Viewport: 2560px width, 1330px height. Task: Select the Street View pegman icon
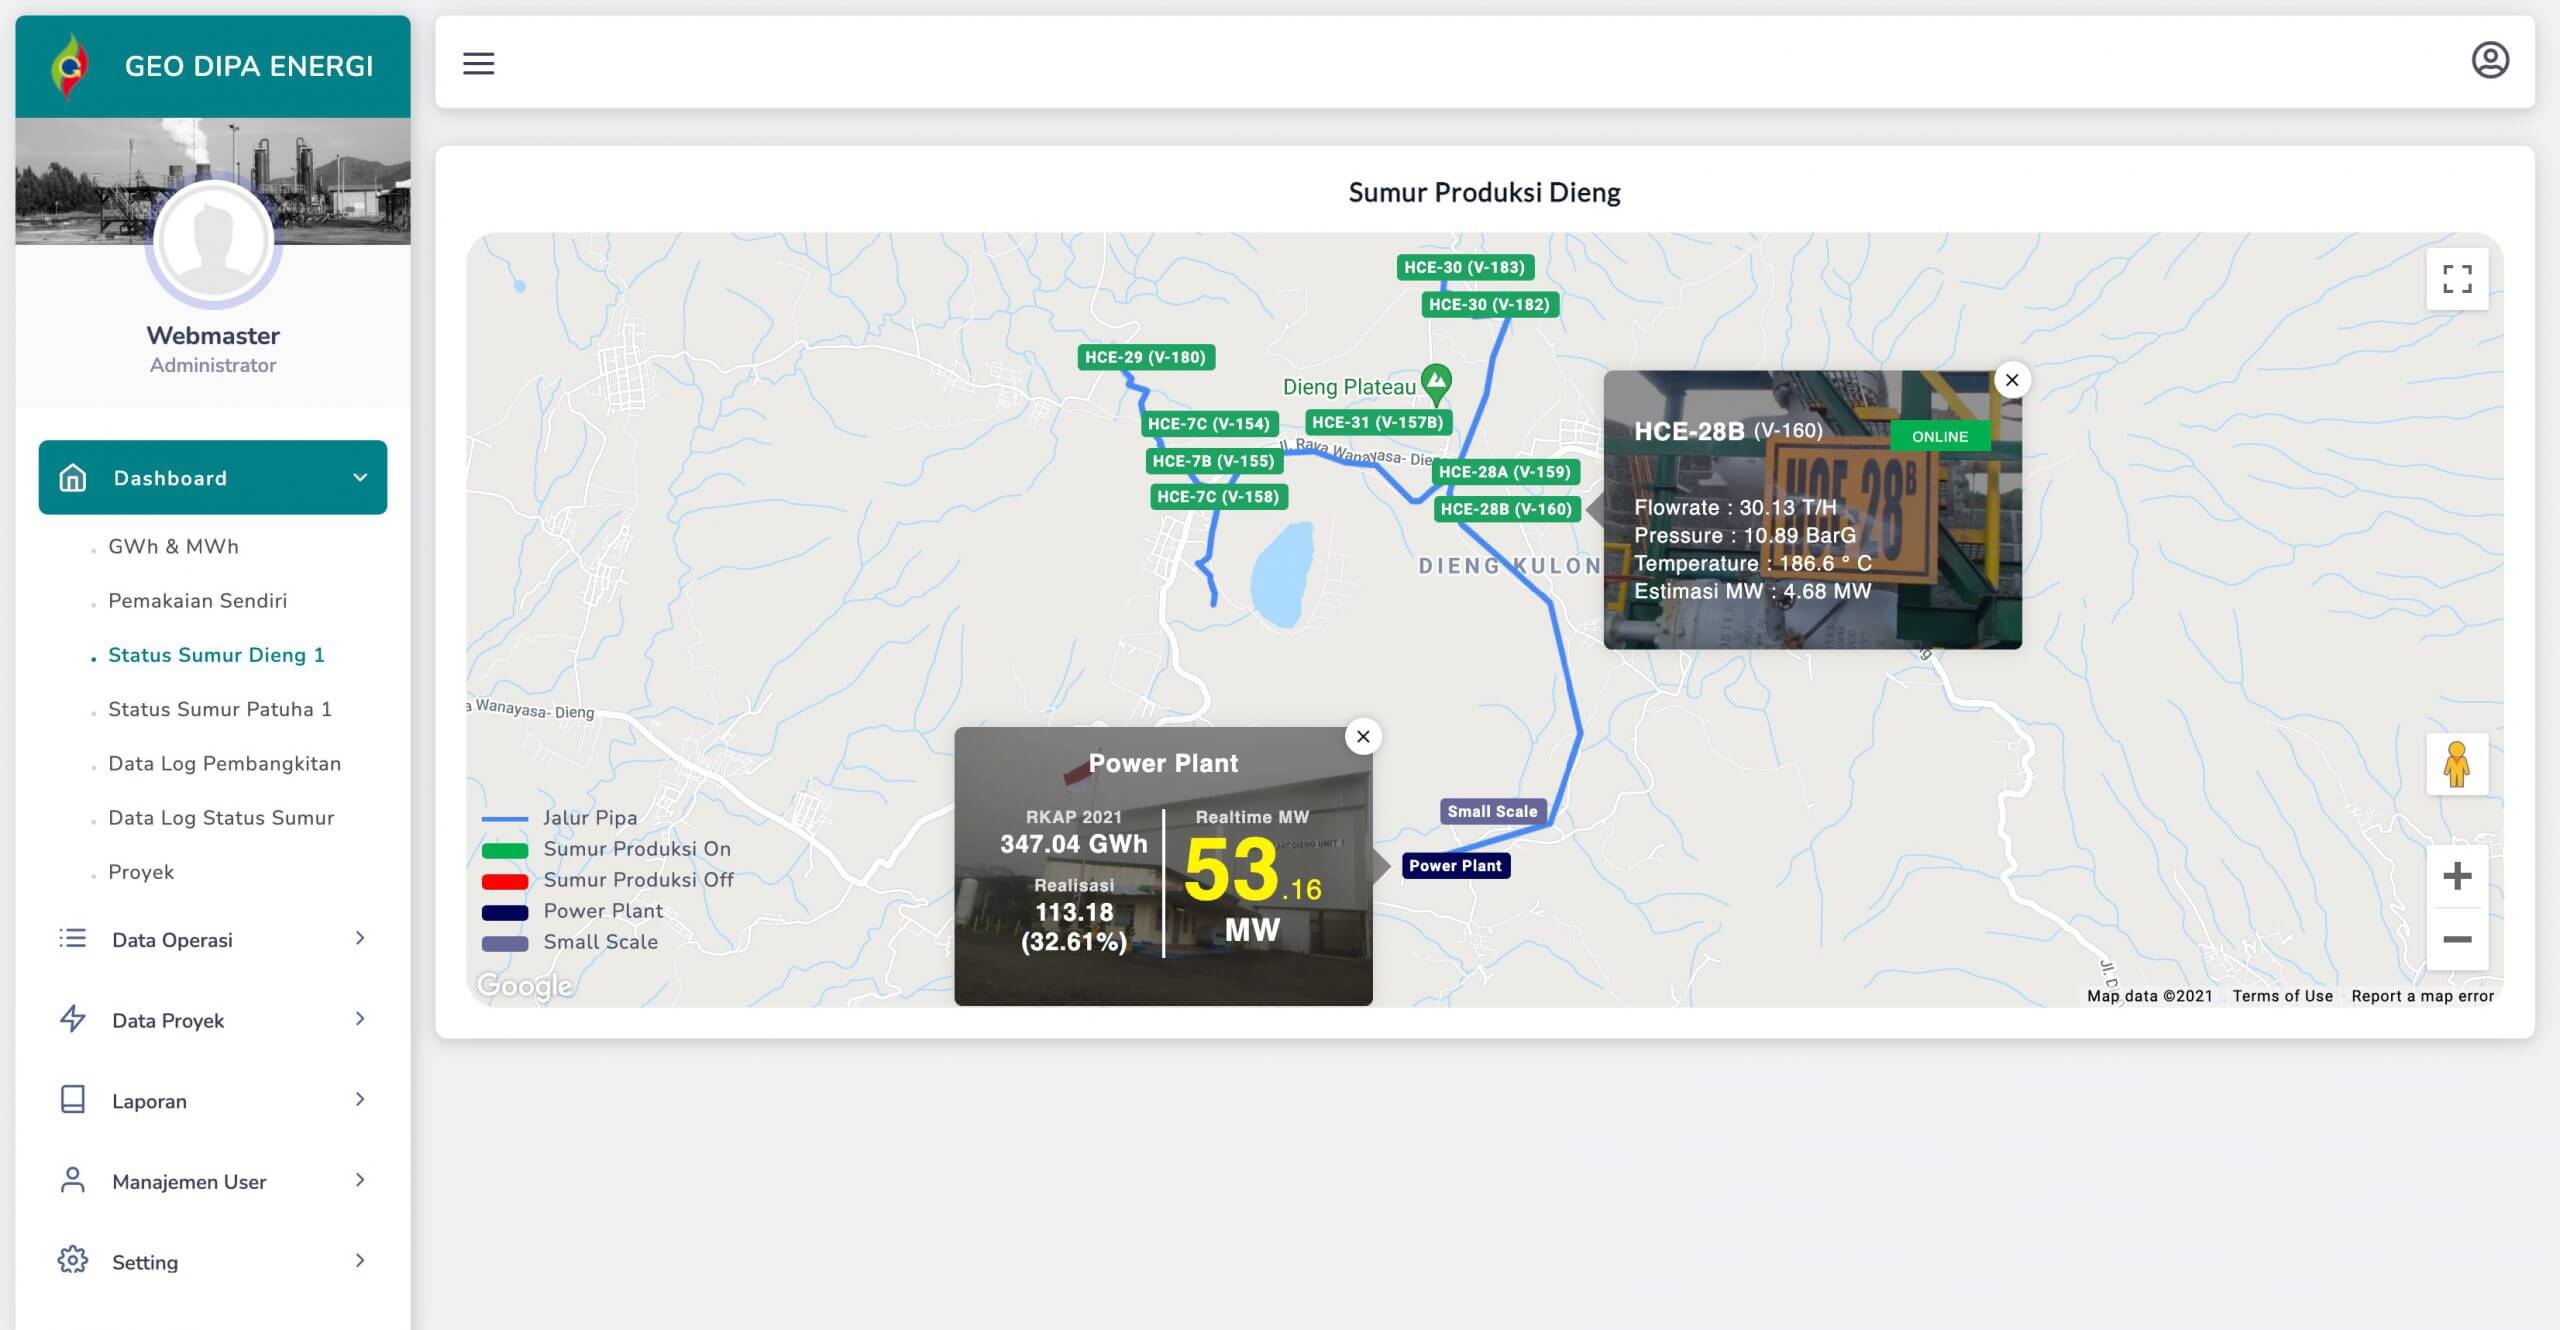pos(2457,765)
